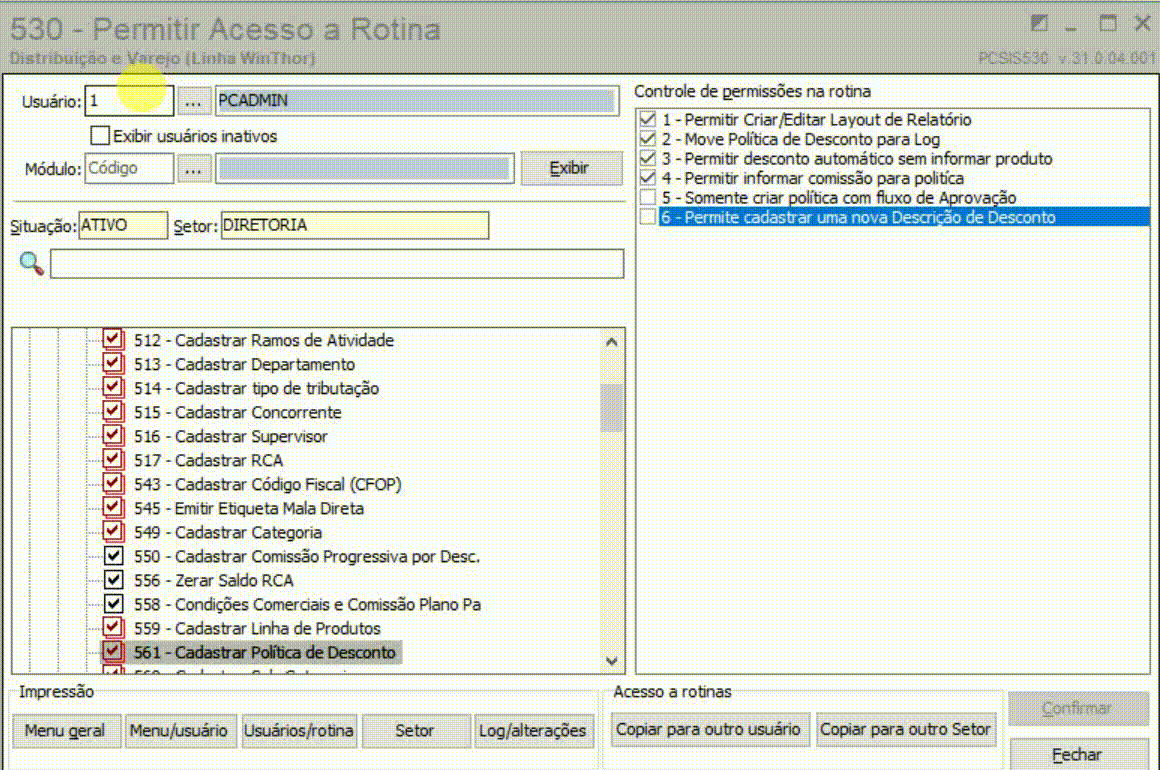Toggle checkbox for 561 Cadastrar Política de Desconto

point(112,651)
